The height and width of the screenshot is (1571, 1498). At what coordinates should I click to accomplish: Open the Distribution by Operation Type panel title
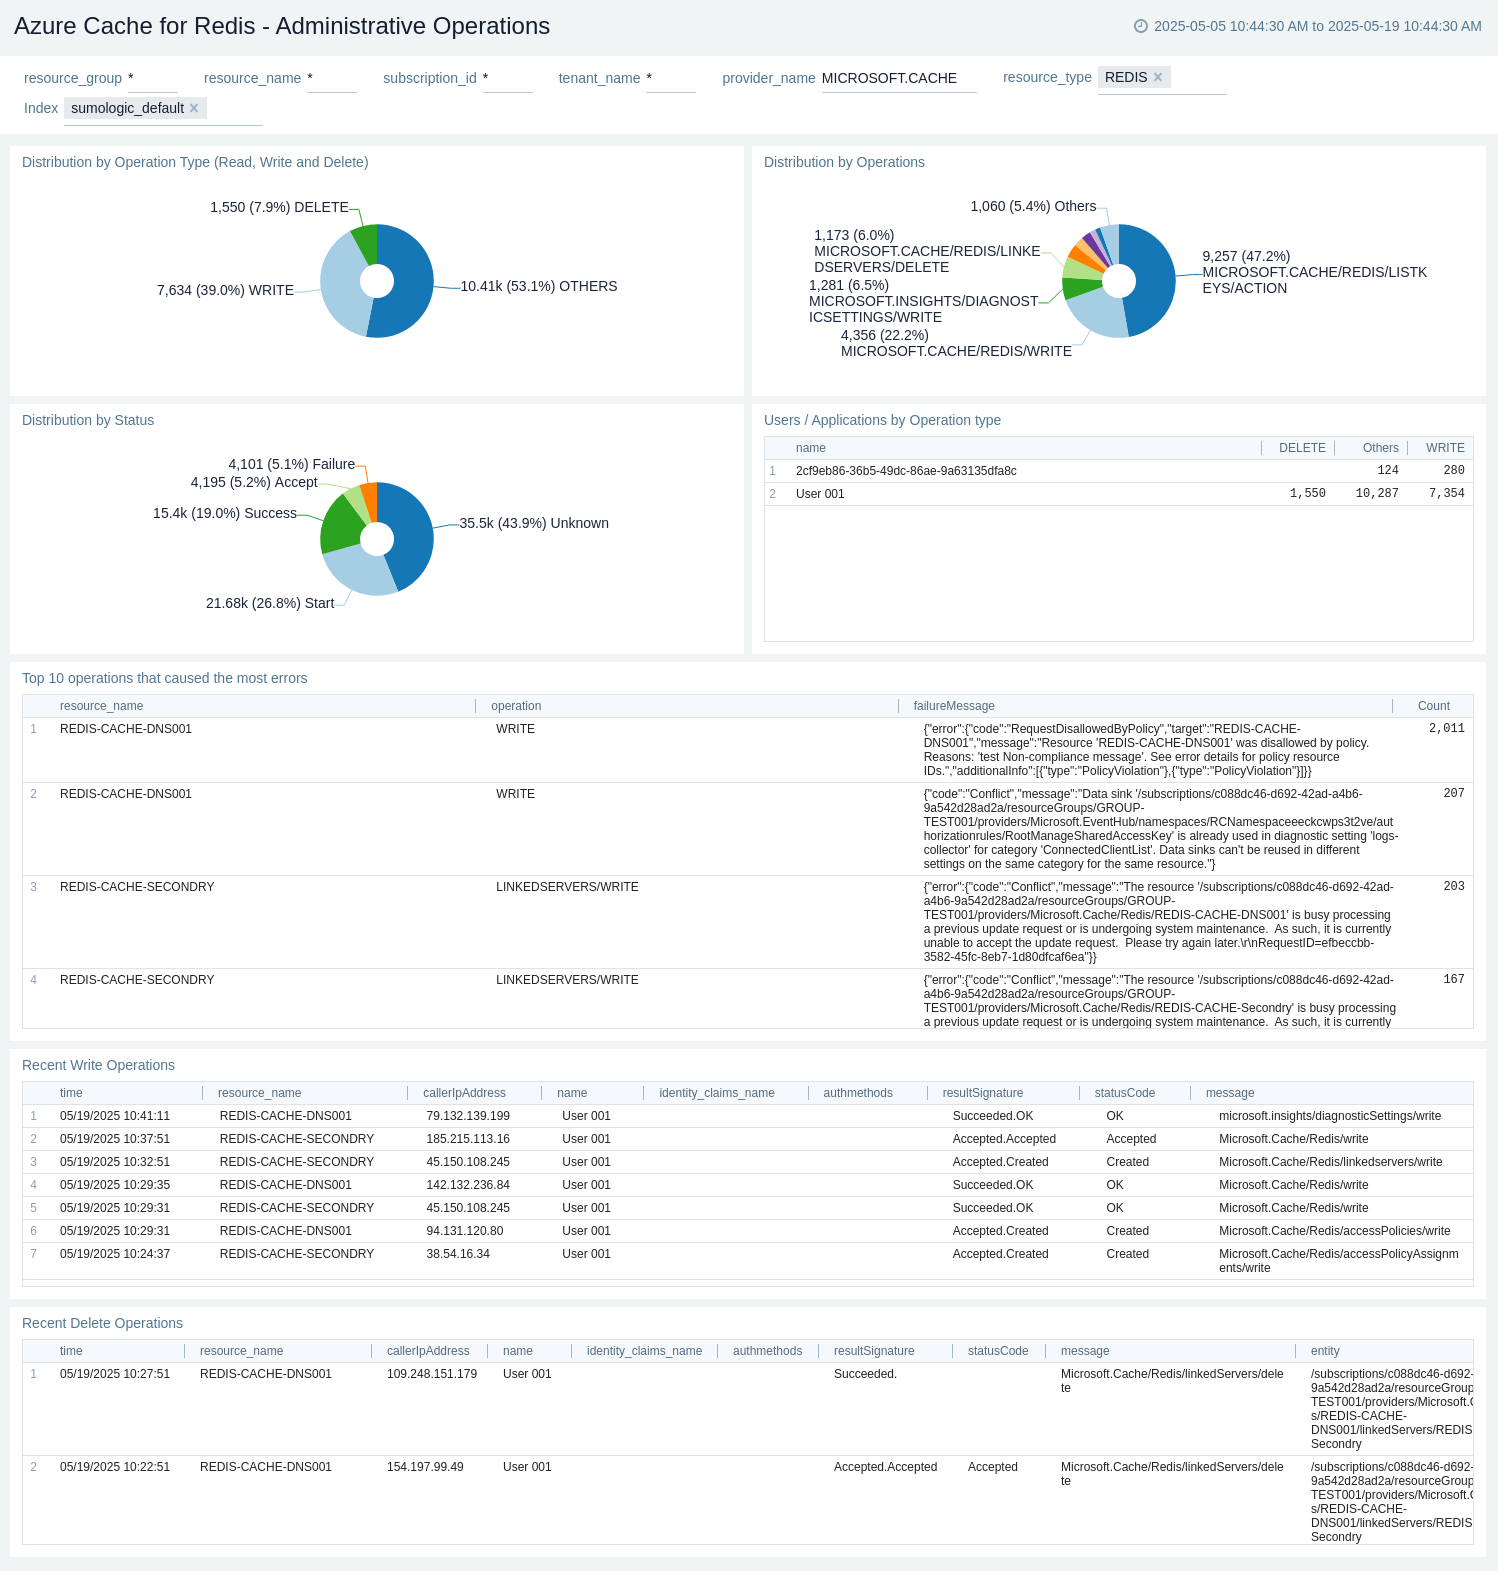click(195, 162)
